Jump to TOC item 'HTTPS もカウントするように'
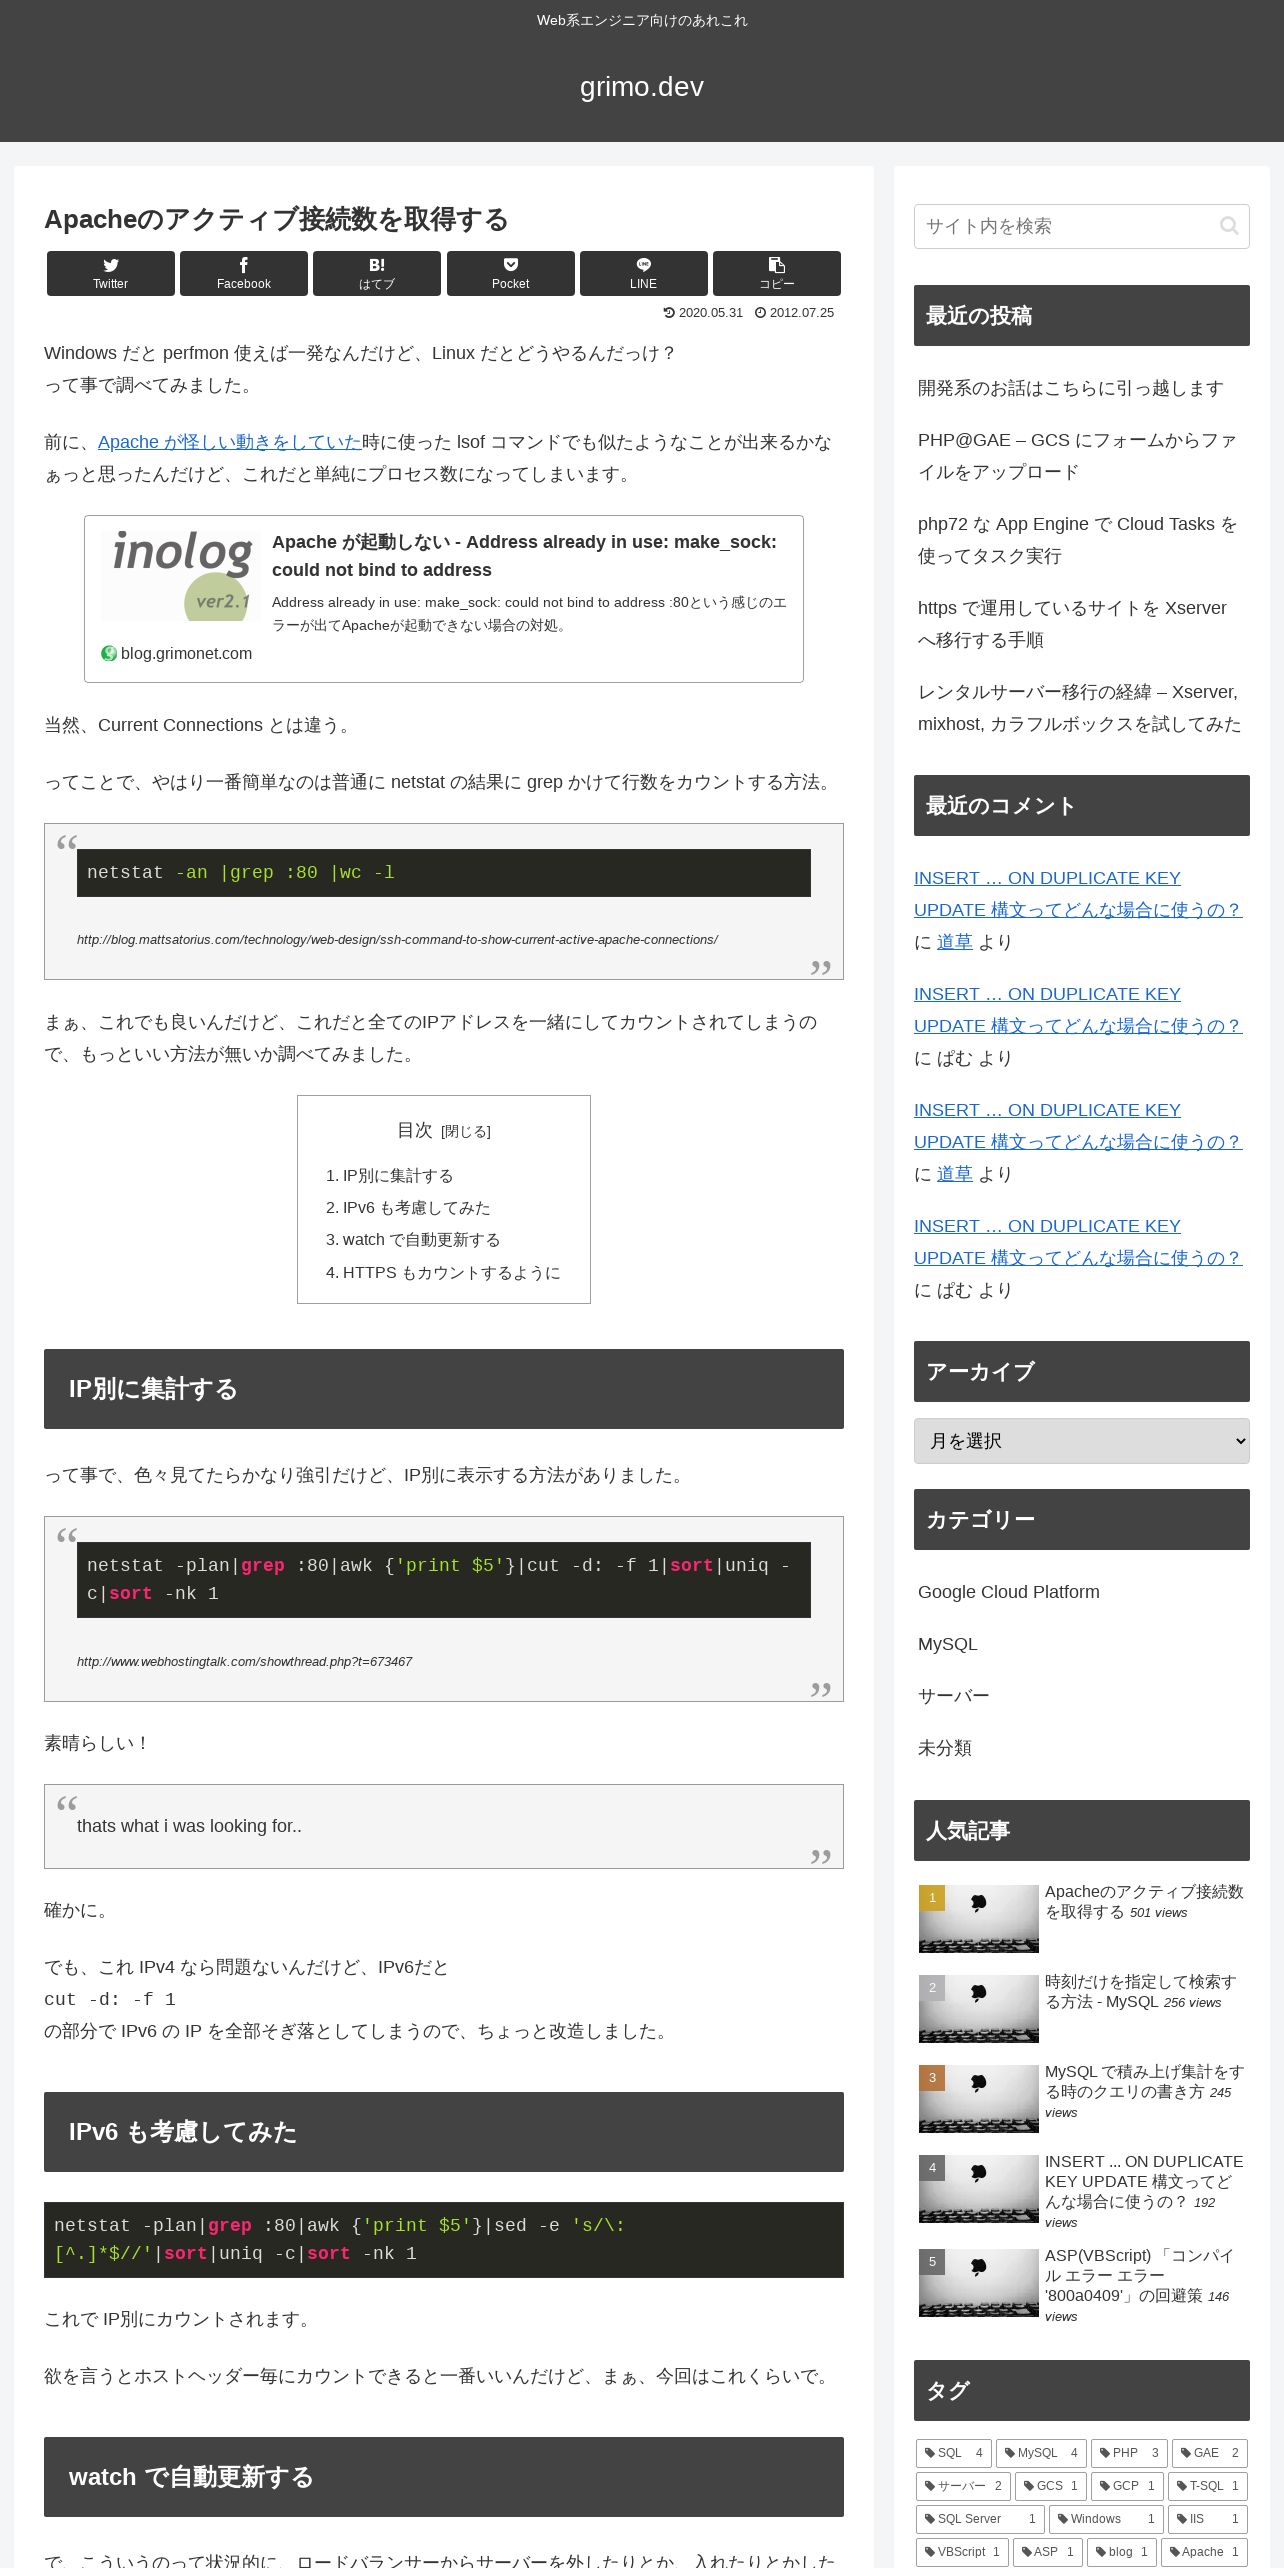 click(x=451, y=1273)
